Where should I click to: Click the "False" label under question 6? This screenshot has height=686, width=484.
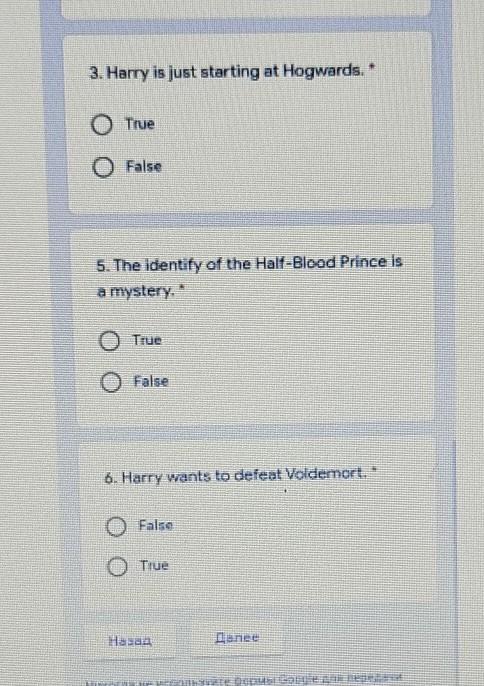[156, 525]
